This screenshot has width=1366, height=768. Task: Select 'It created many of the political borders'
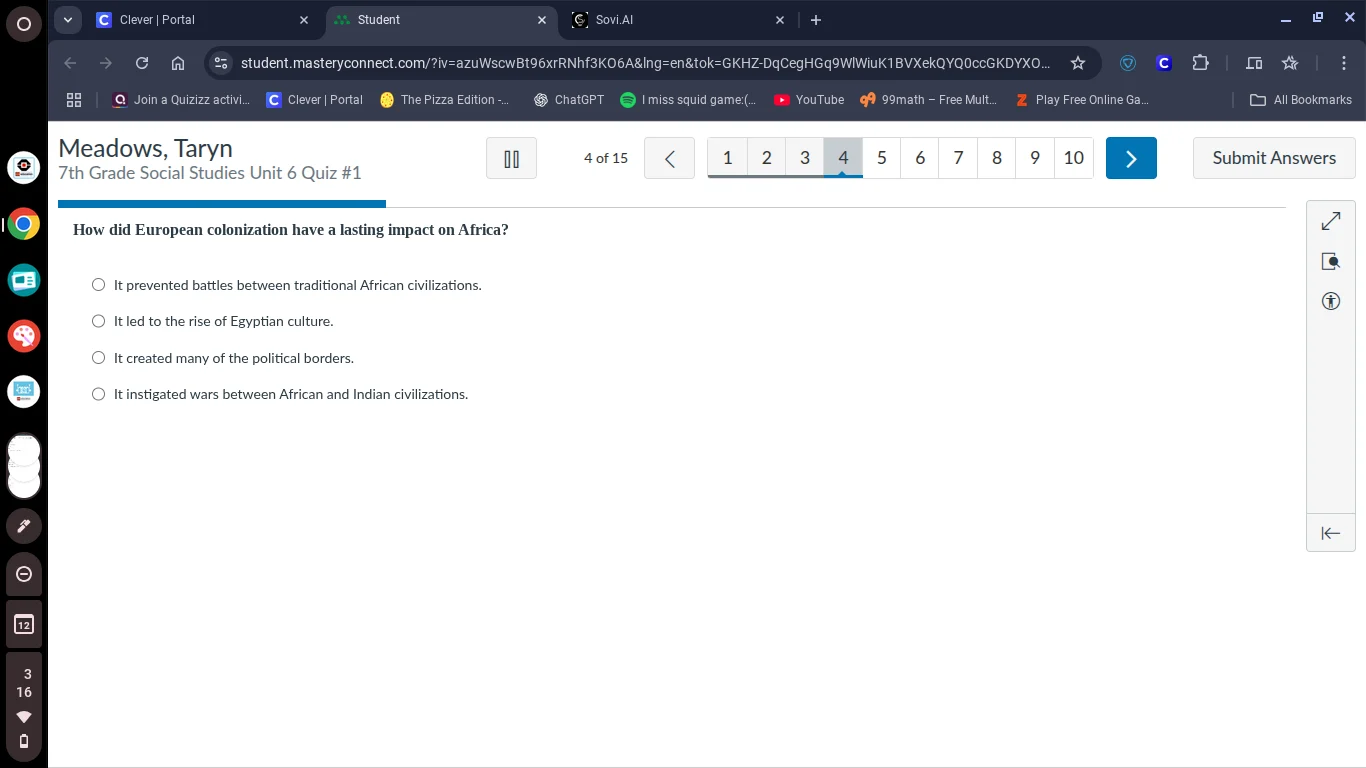coord(98,358)
